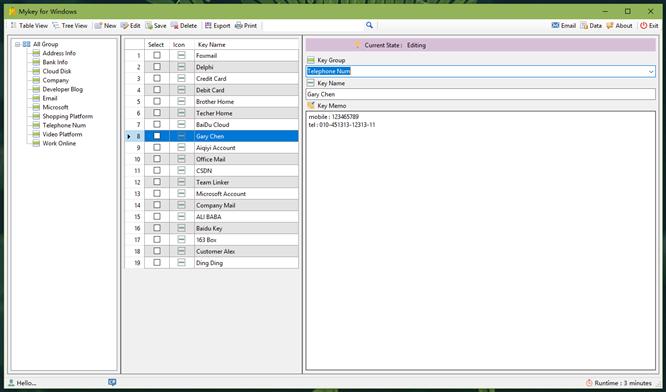This screenshot has width=666, height=392.
Task: Select the Baidu Key row
Action: (x=246, y=228)
